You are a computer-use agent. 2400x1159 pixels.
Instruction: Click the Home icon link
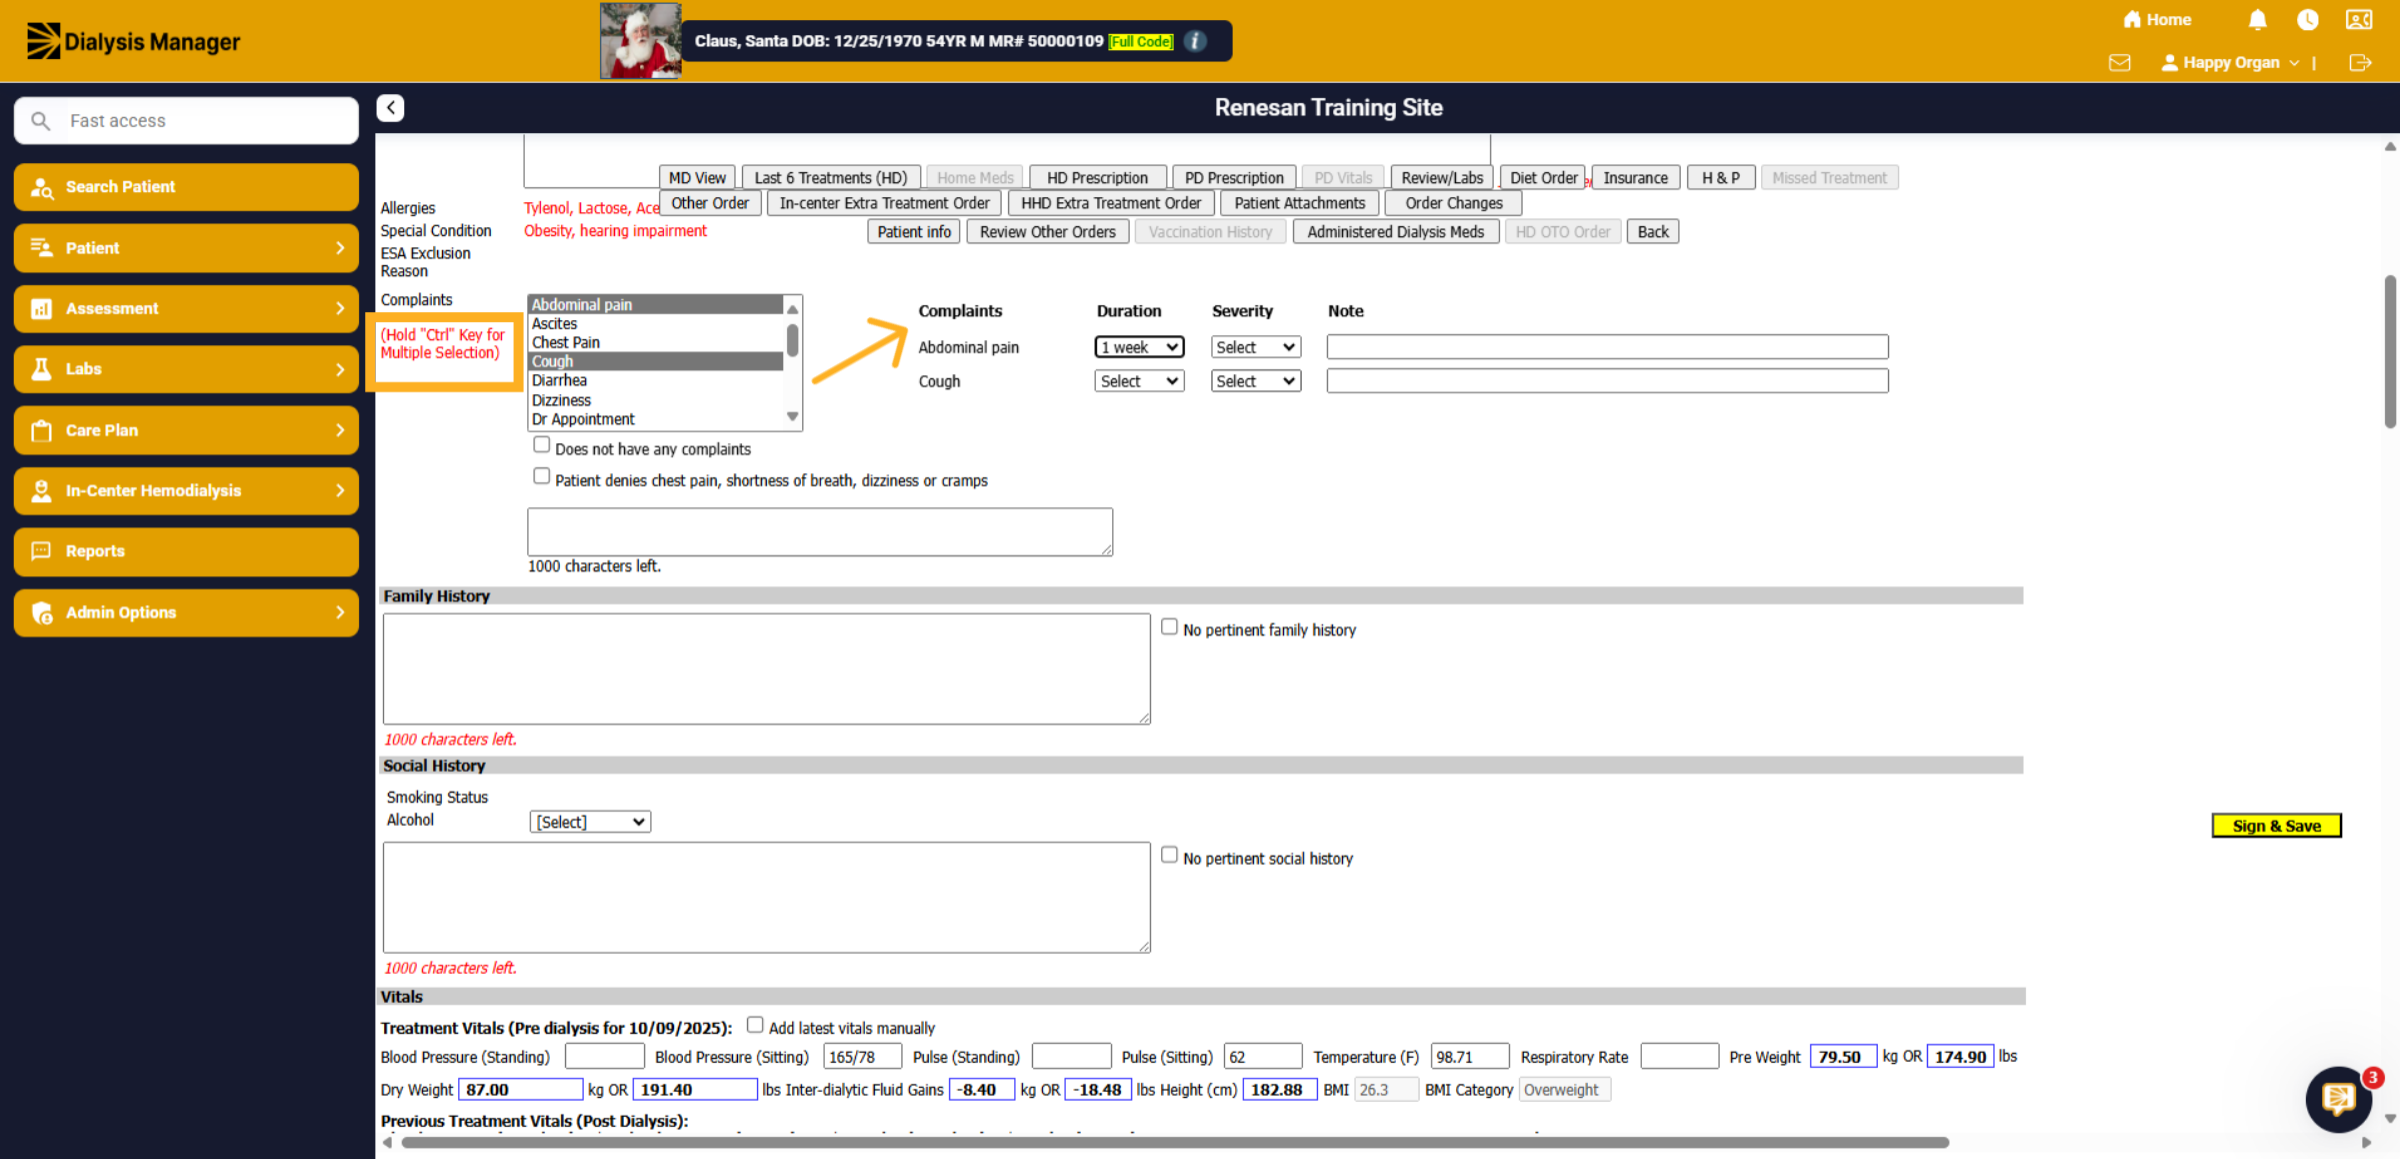(2157, 20)
